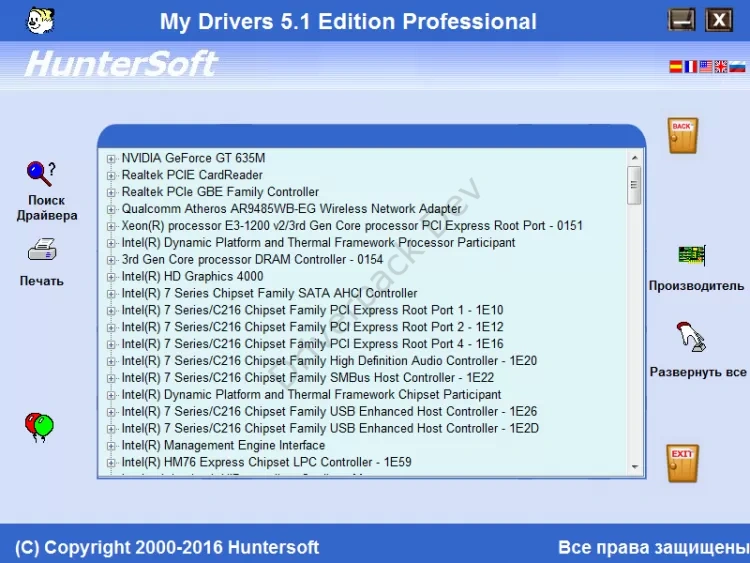This screenshot has width=750, height=563.
Task: Expand Intel(R) HD Graphics 4000 node
Action: 111,277
